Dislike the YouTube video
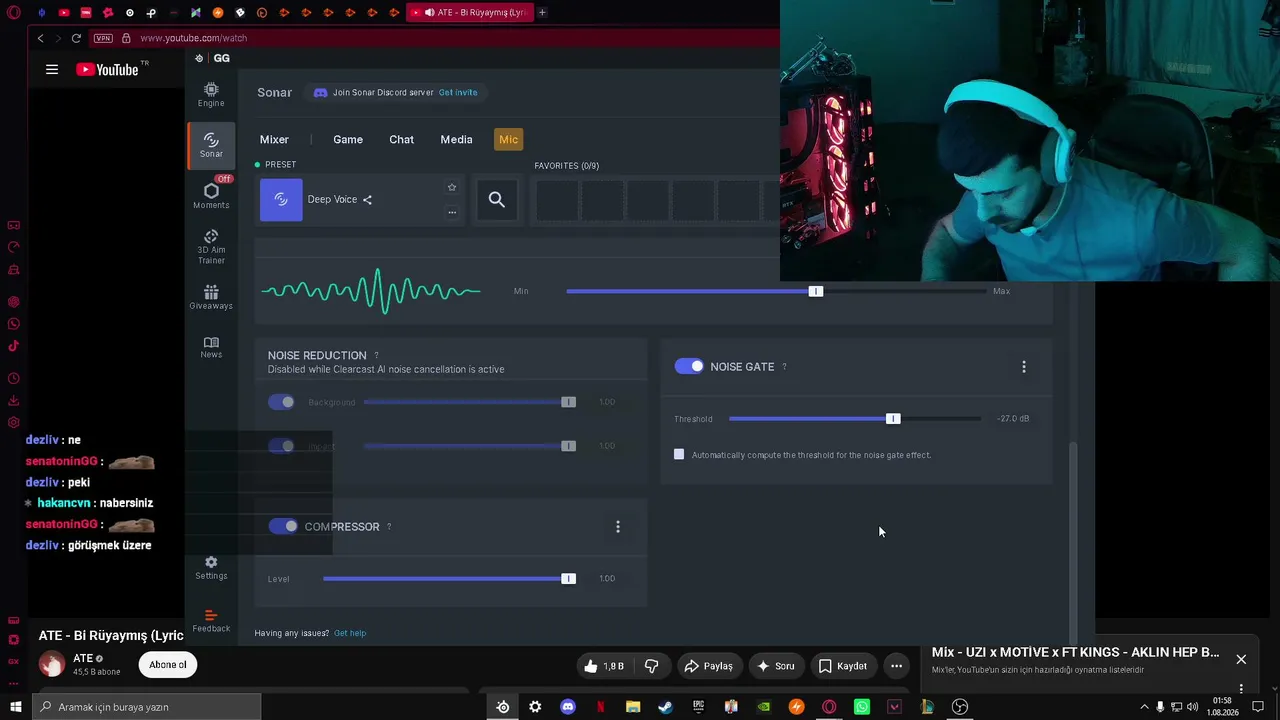 (x=652, y=666)
